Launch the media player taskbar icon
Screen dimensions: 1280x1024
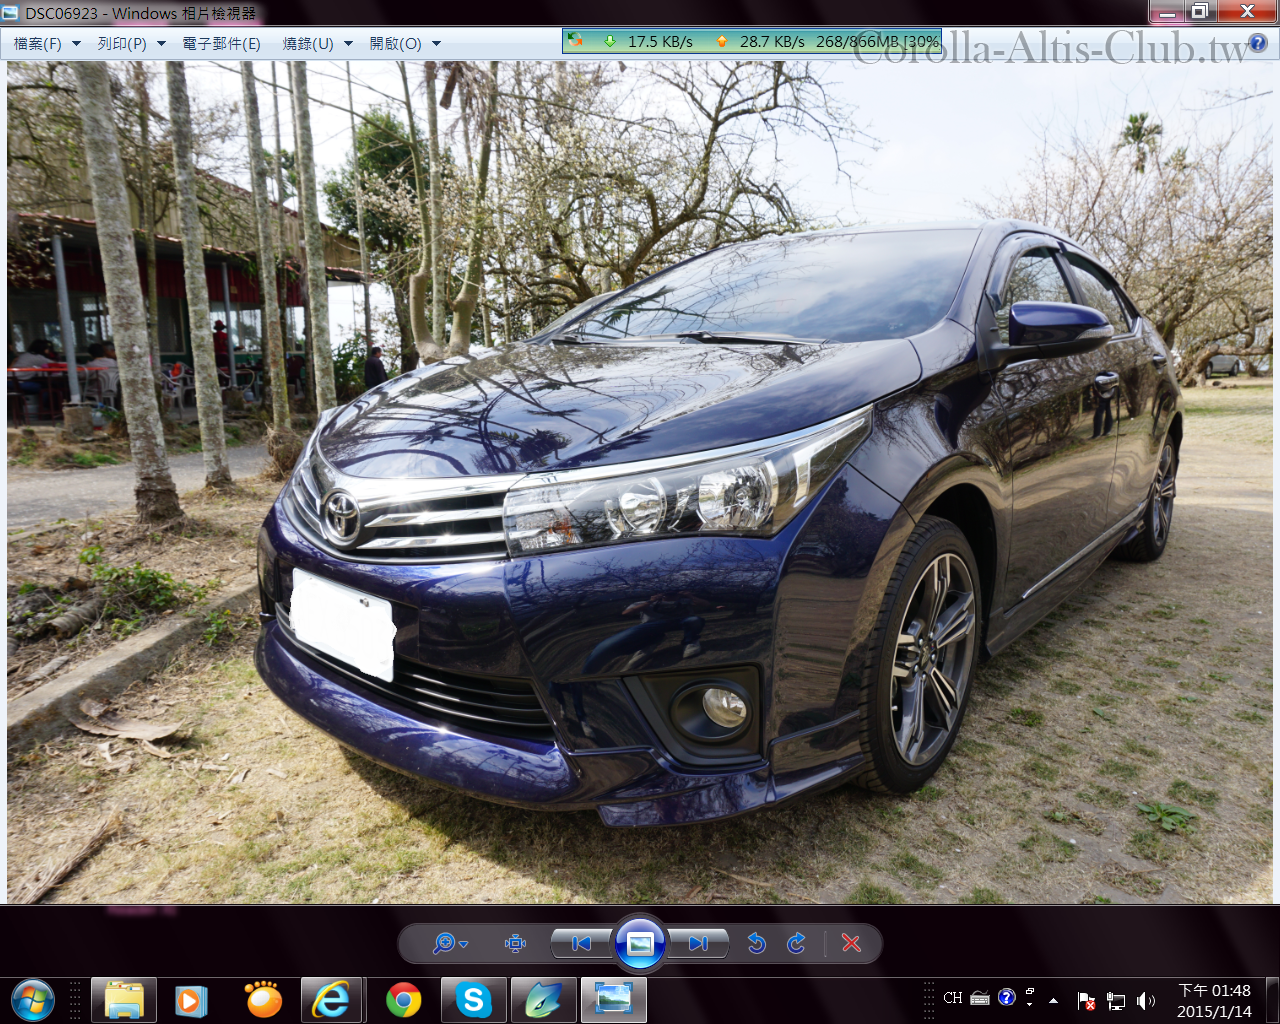click(x=190, y=1000)
